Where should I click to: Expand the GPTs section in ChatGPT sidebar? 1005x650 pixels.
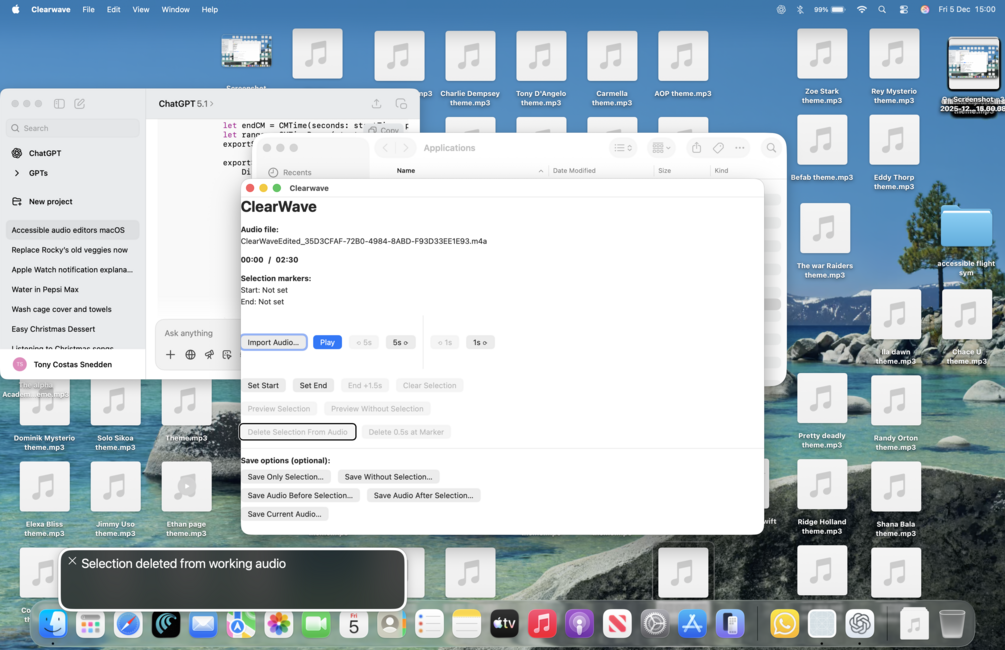tap(17, 173)
